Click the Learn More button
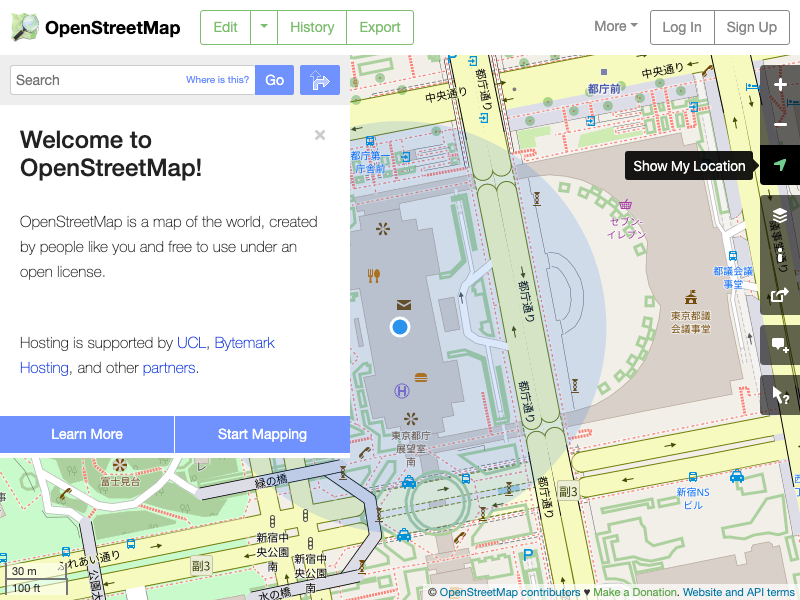The height and width of the screenshot is (600, 800). (87, 434)
